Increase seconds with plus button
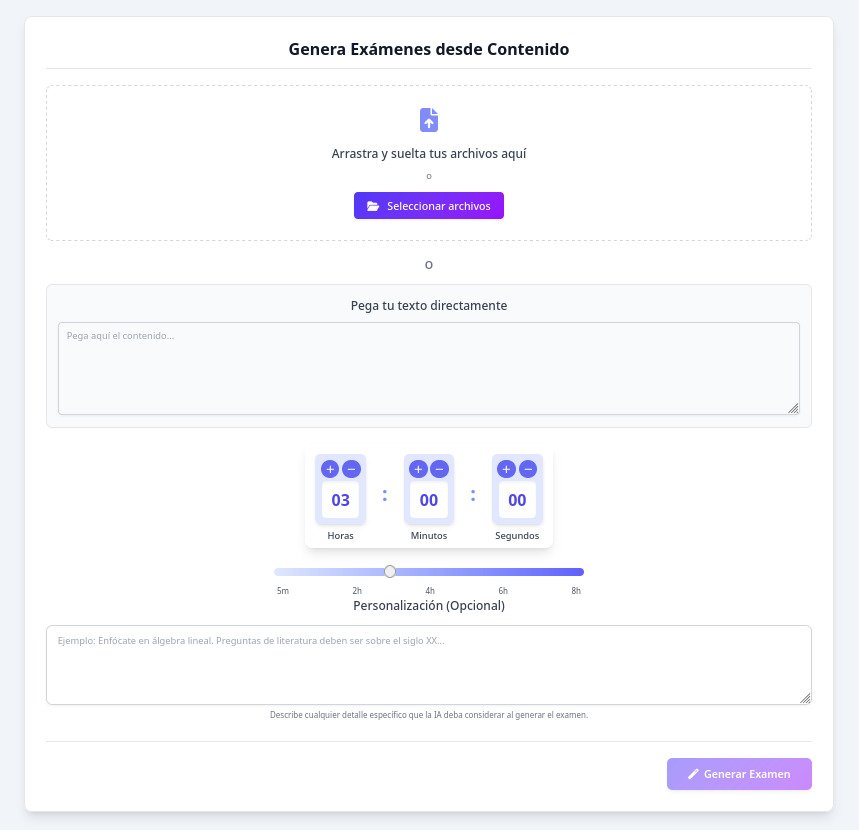This screenshot has width=859, height=830. pyautogui.click(x=506, y=469)
